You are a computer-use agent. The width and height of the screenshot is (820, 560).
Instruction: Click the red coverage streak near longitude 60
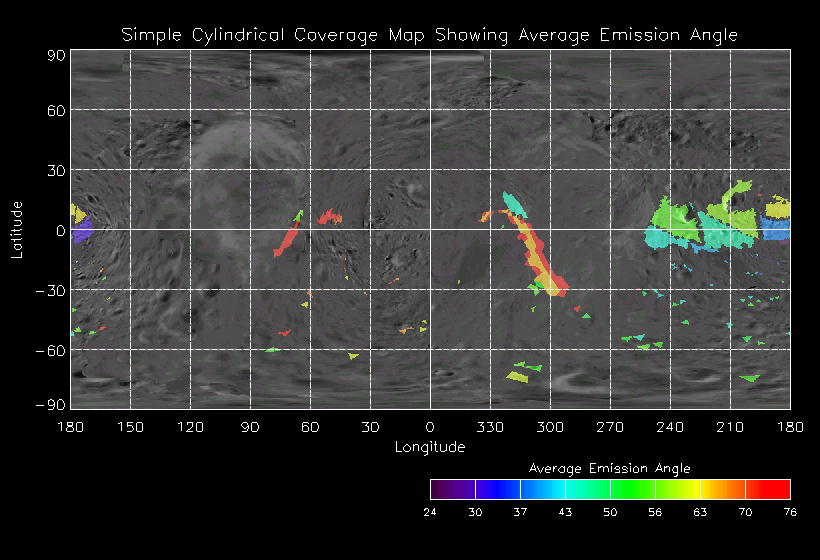[x=287, y=238]
